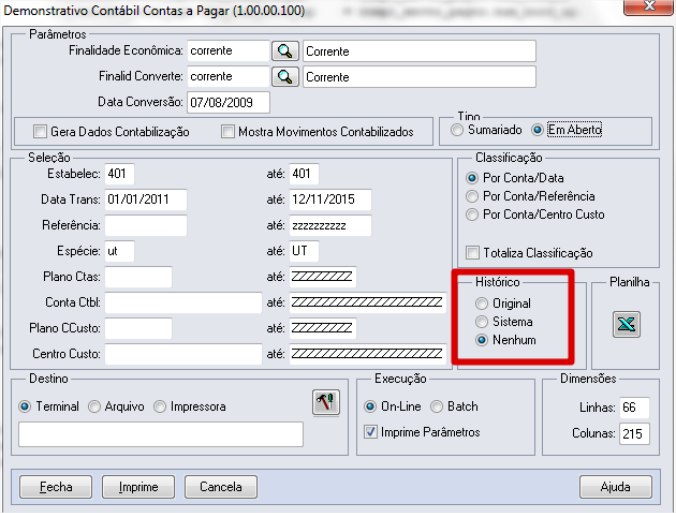
Task: Focus Plano Ctas até field
Action: [x=323, y=277]
